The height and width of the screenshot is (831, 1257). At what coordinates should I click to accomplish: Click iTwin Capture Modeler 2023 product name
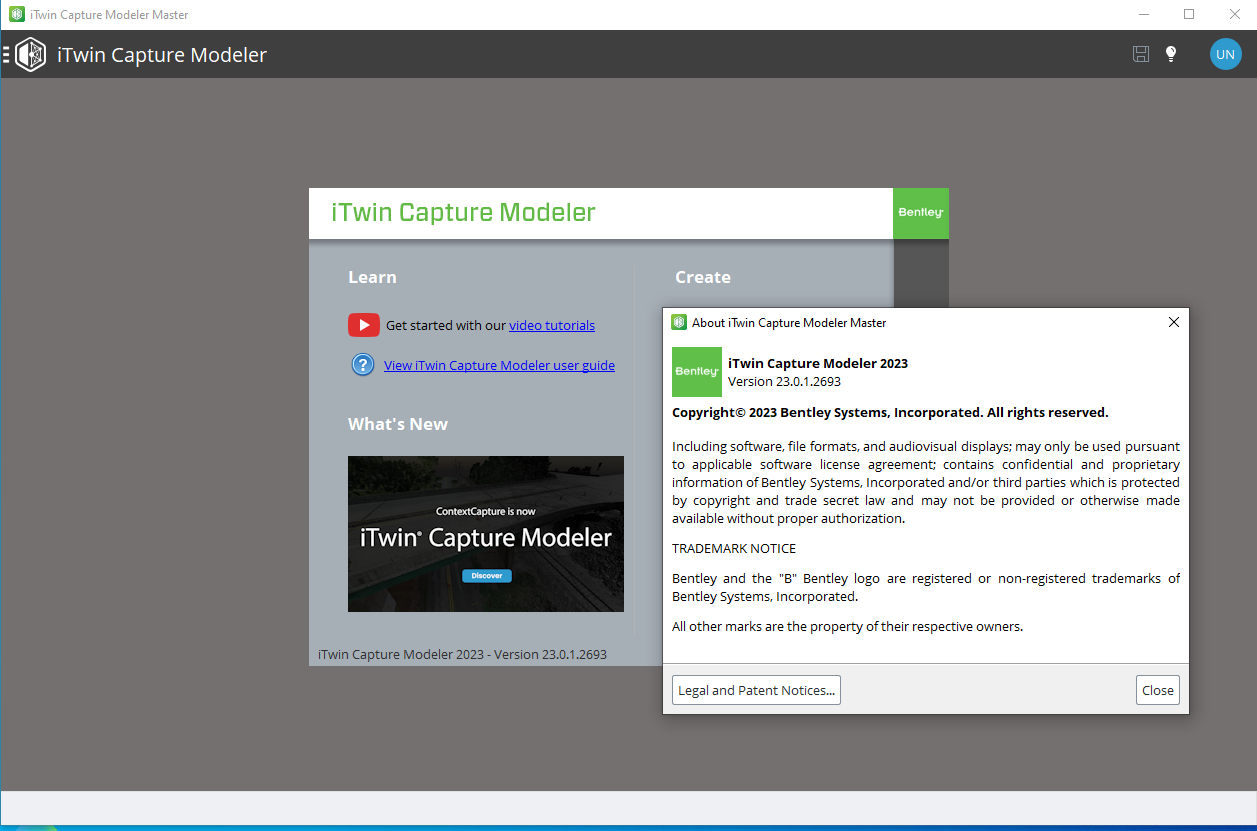pos(818,363)
